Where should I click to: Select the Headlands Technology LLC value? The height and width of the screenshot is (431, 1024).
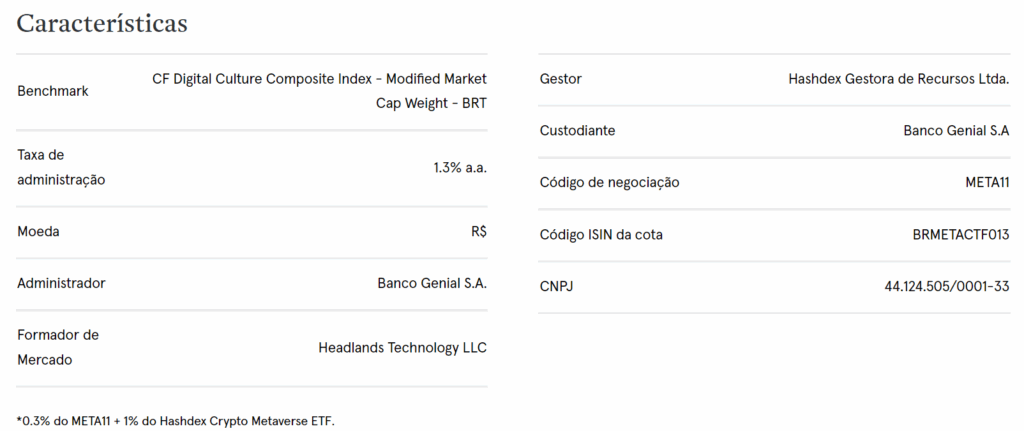pyautogui.click(x=402, y=347)
